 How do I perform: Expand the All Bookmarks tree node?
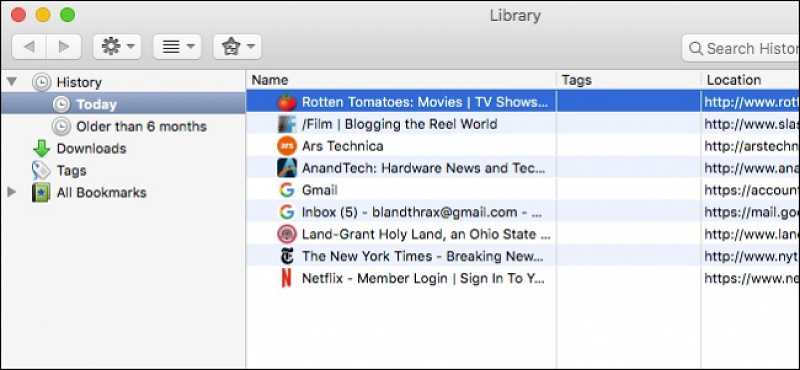pos(11,192)
